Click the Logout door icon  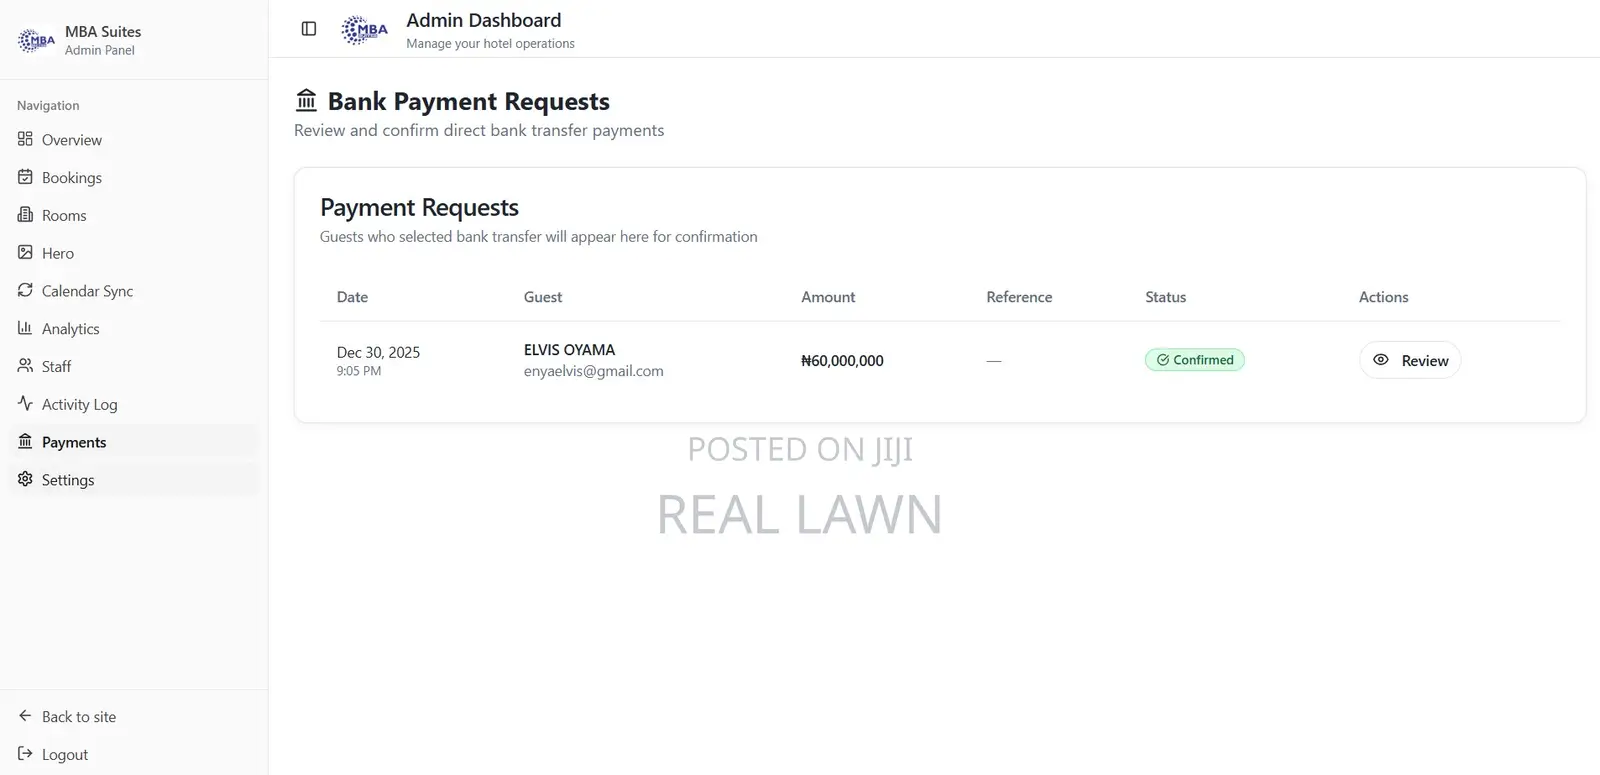pyautogui.click(x=25, y=754)
